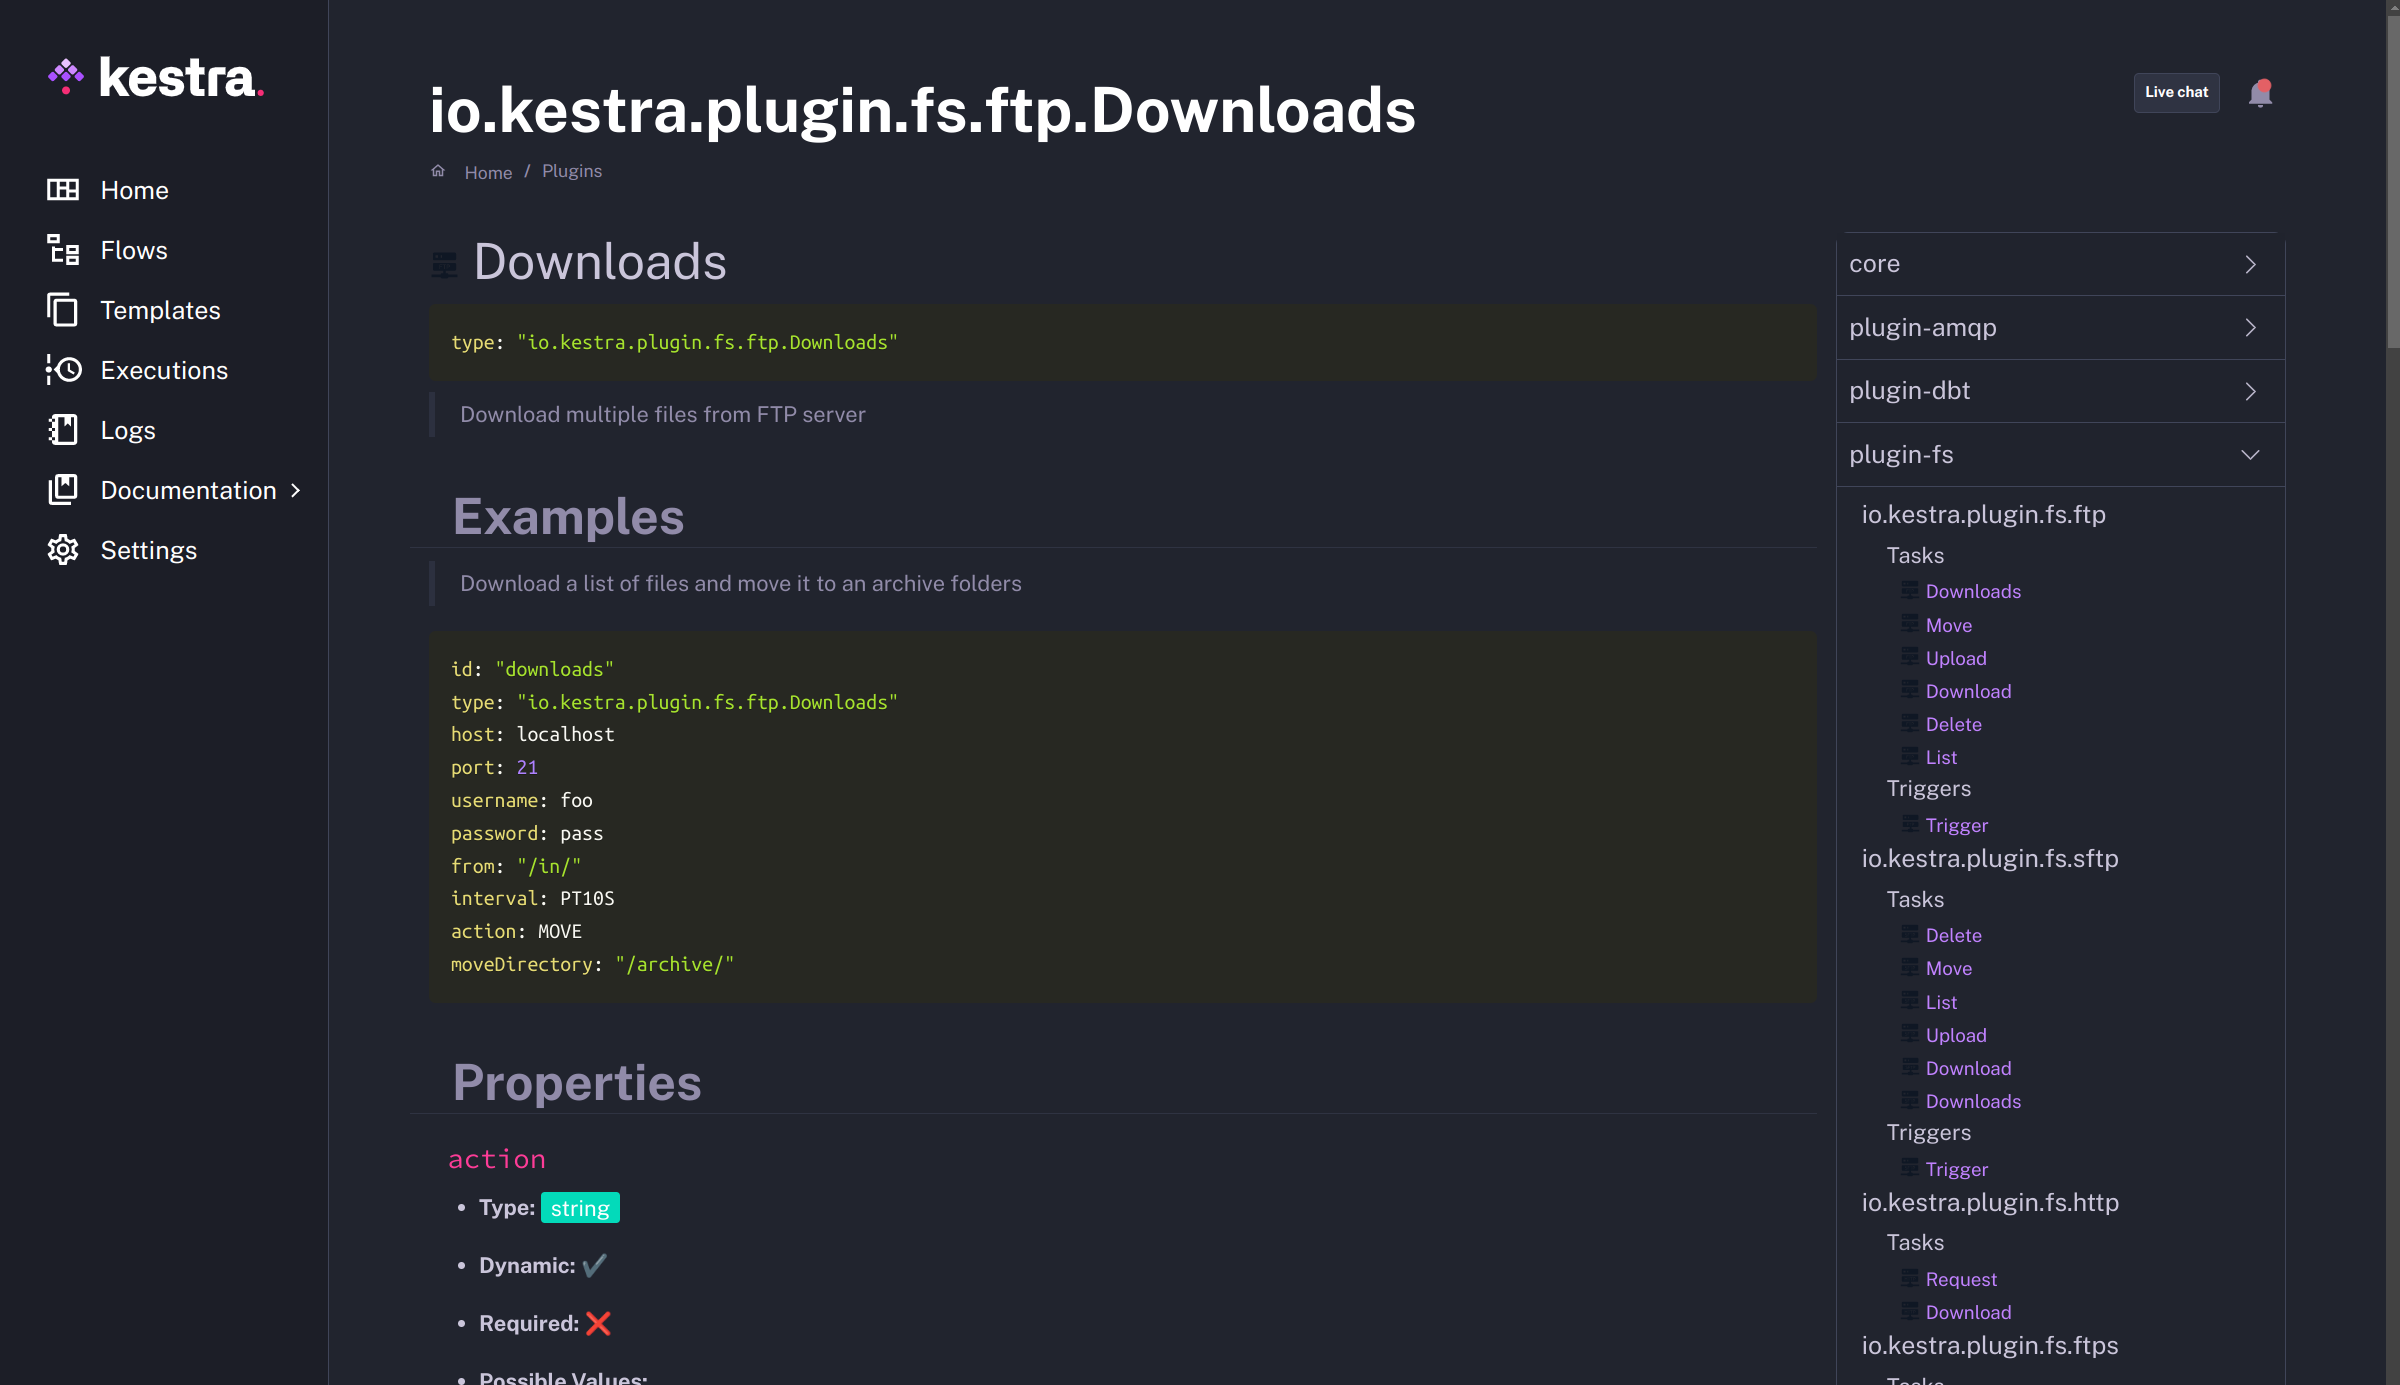Expand the Documentation submenu arrow

(295, 490)
